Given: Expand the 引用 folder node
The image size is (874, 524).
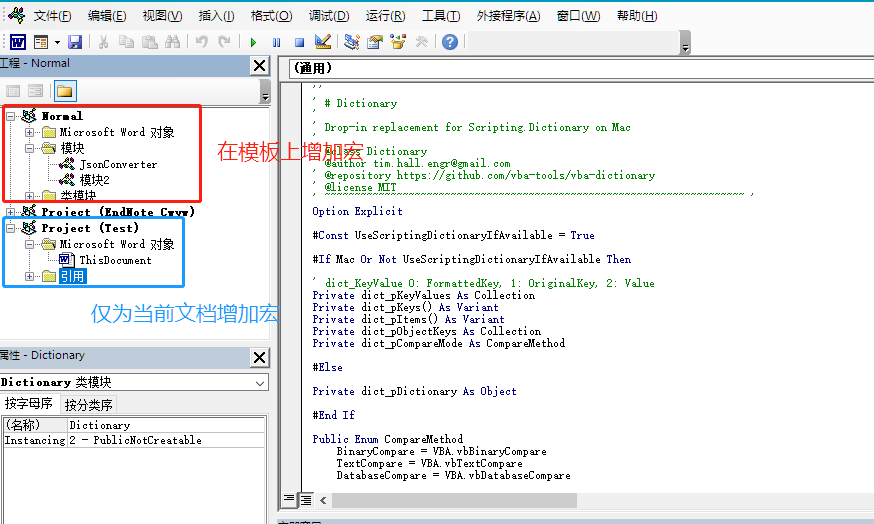Looking at the screenshot, I should click(x=29, y=276).
